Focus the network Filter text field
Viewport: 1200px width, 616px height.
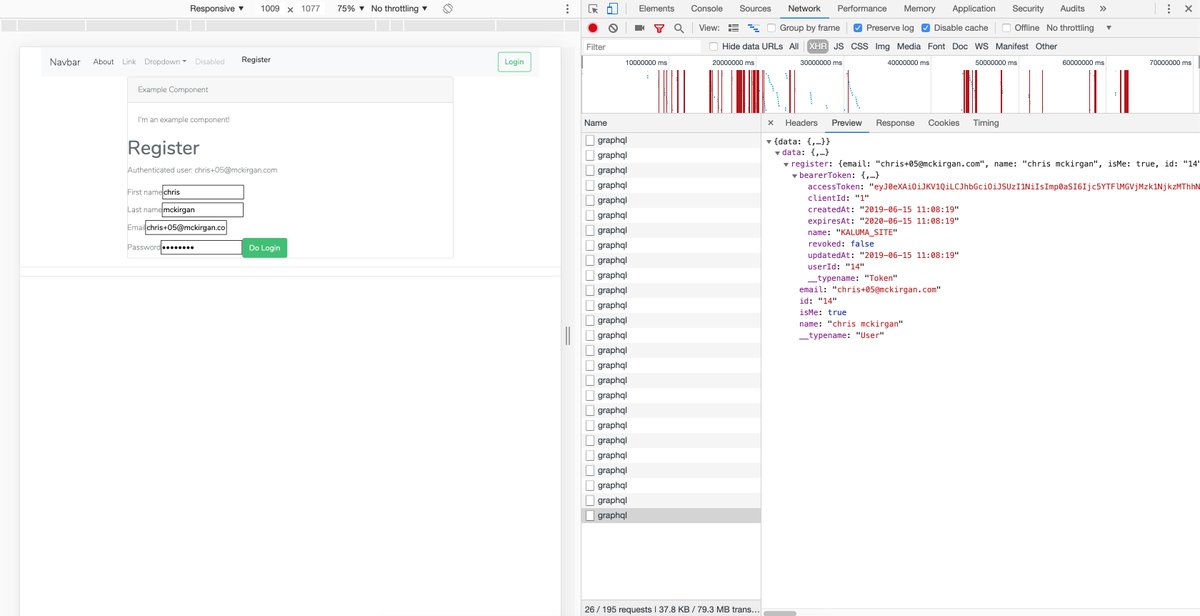point(642,46)
